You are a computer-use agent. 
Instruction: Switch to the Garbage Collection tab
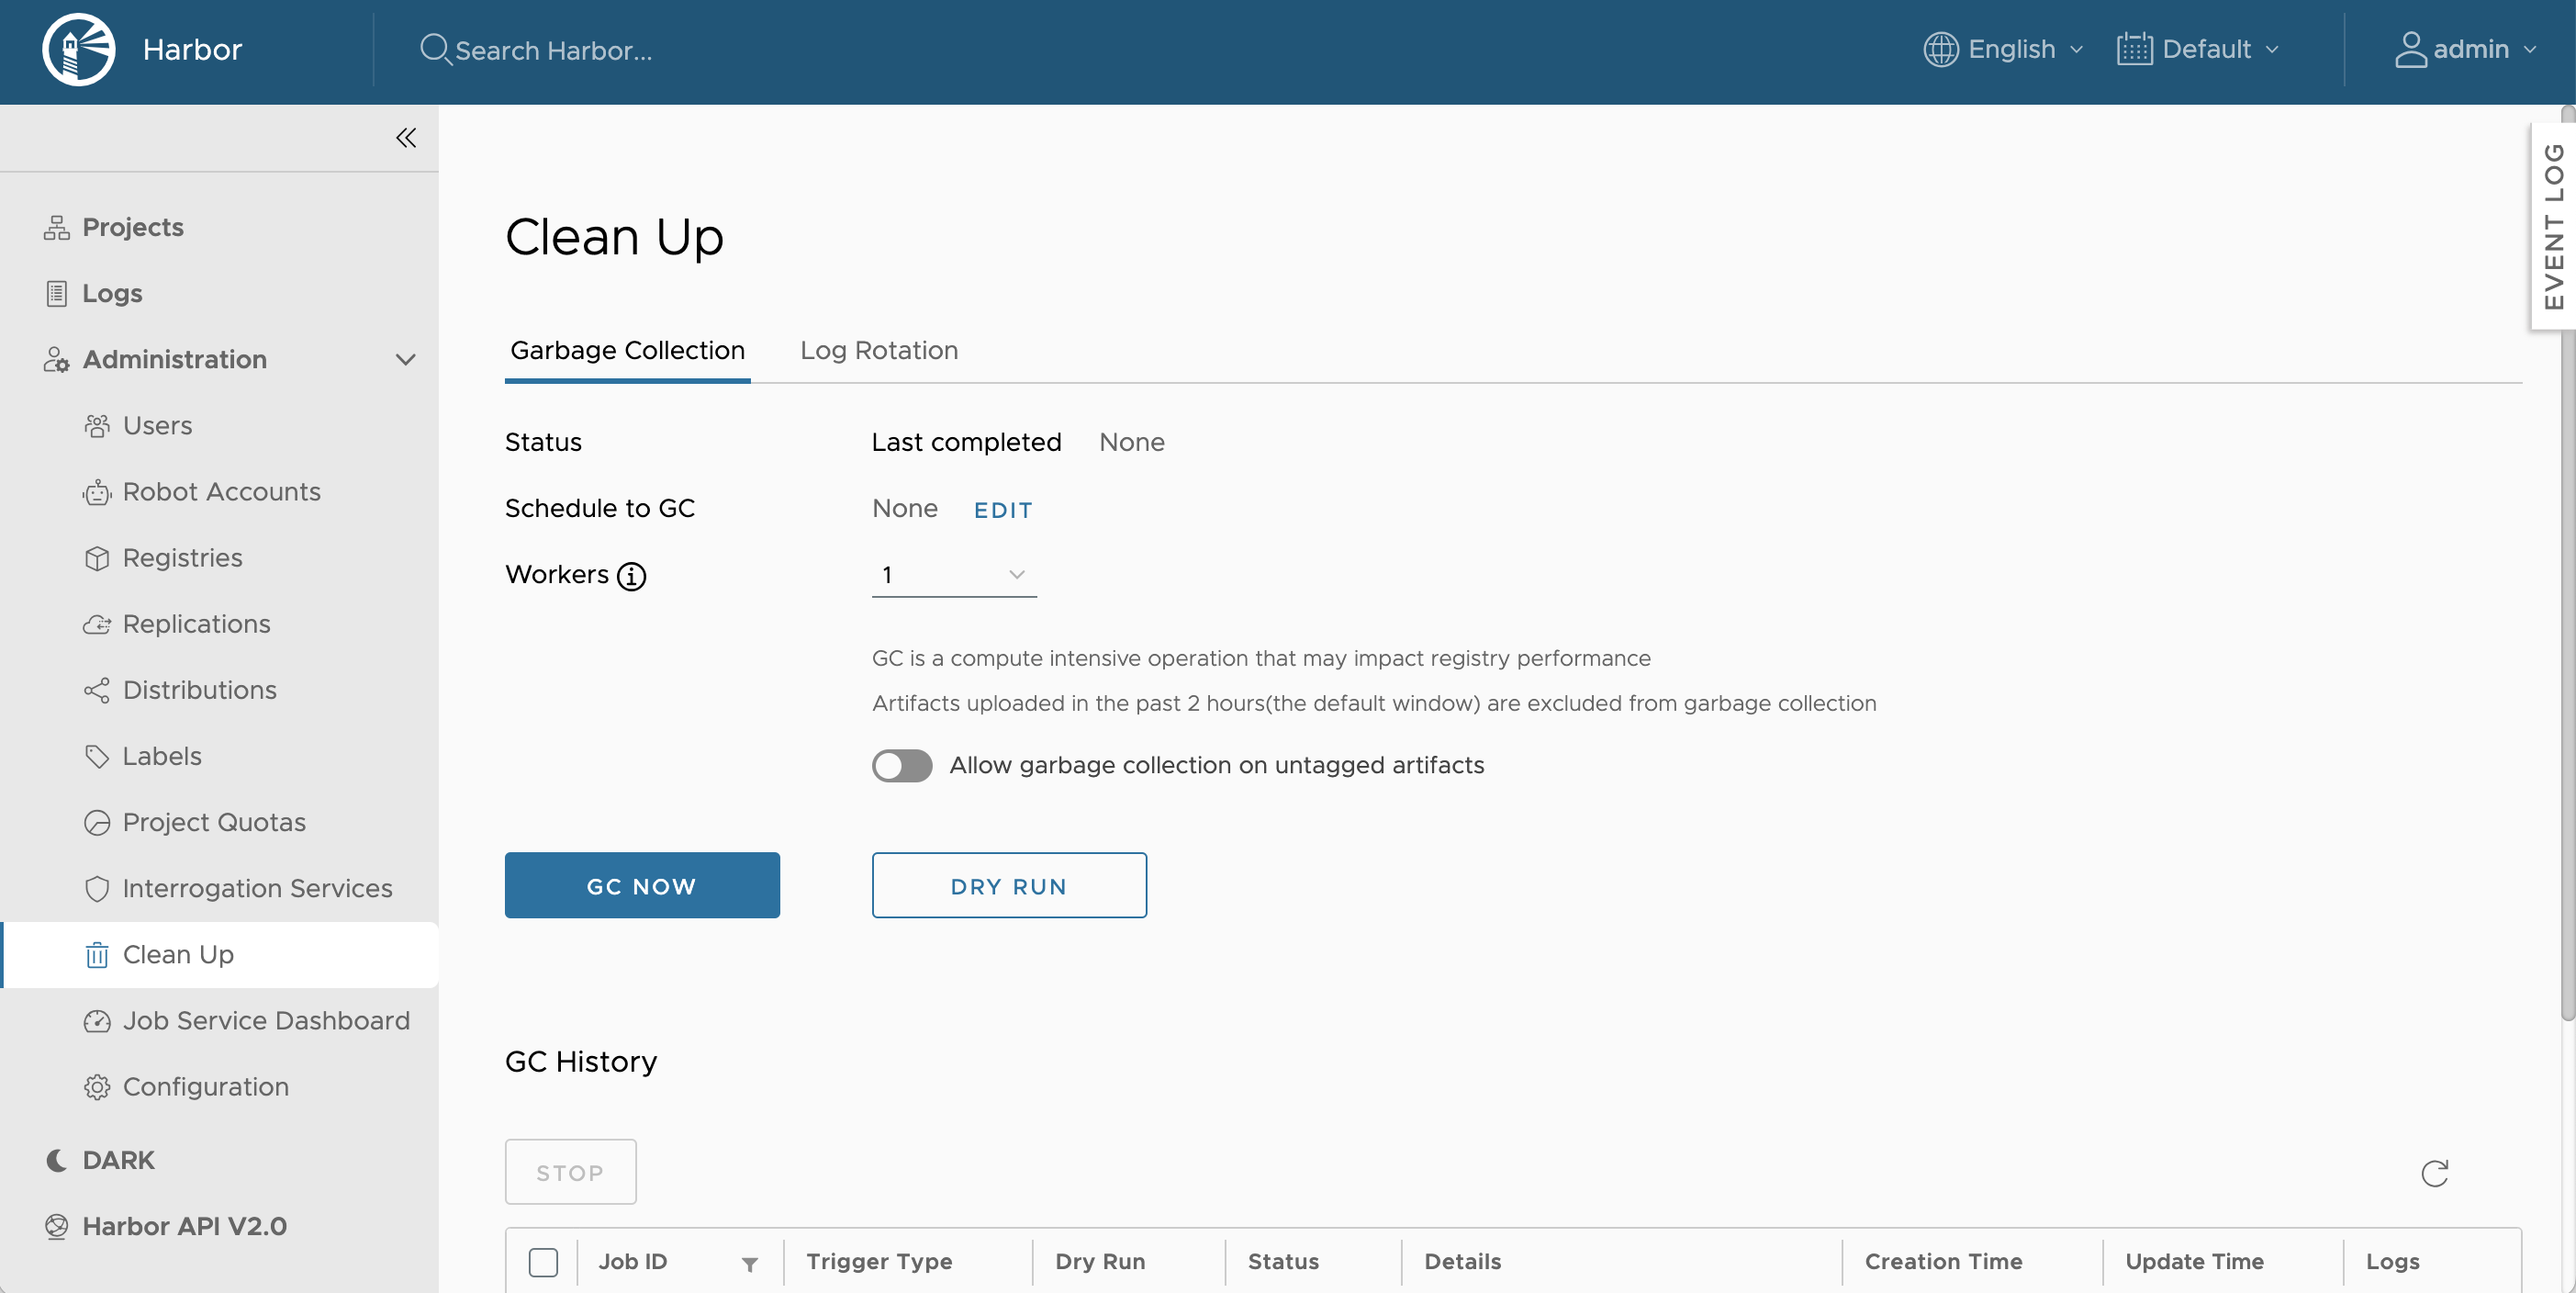[x=627, y=350]
